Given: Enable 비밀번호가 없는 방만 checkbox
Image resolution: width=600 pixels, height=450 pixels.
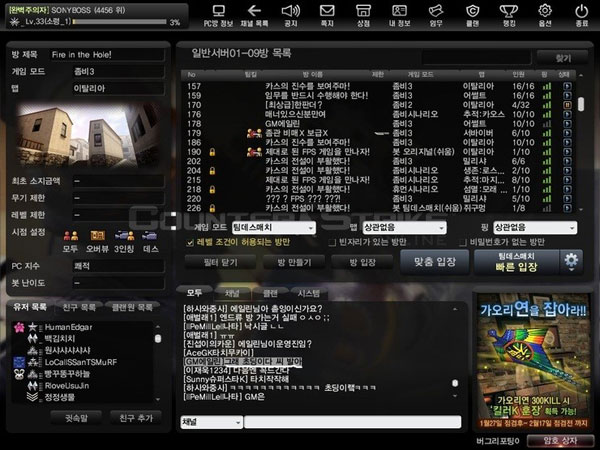Looking at the screenshot, I should (x=462, y=243).
